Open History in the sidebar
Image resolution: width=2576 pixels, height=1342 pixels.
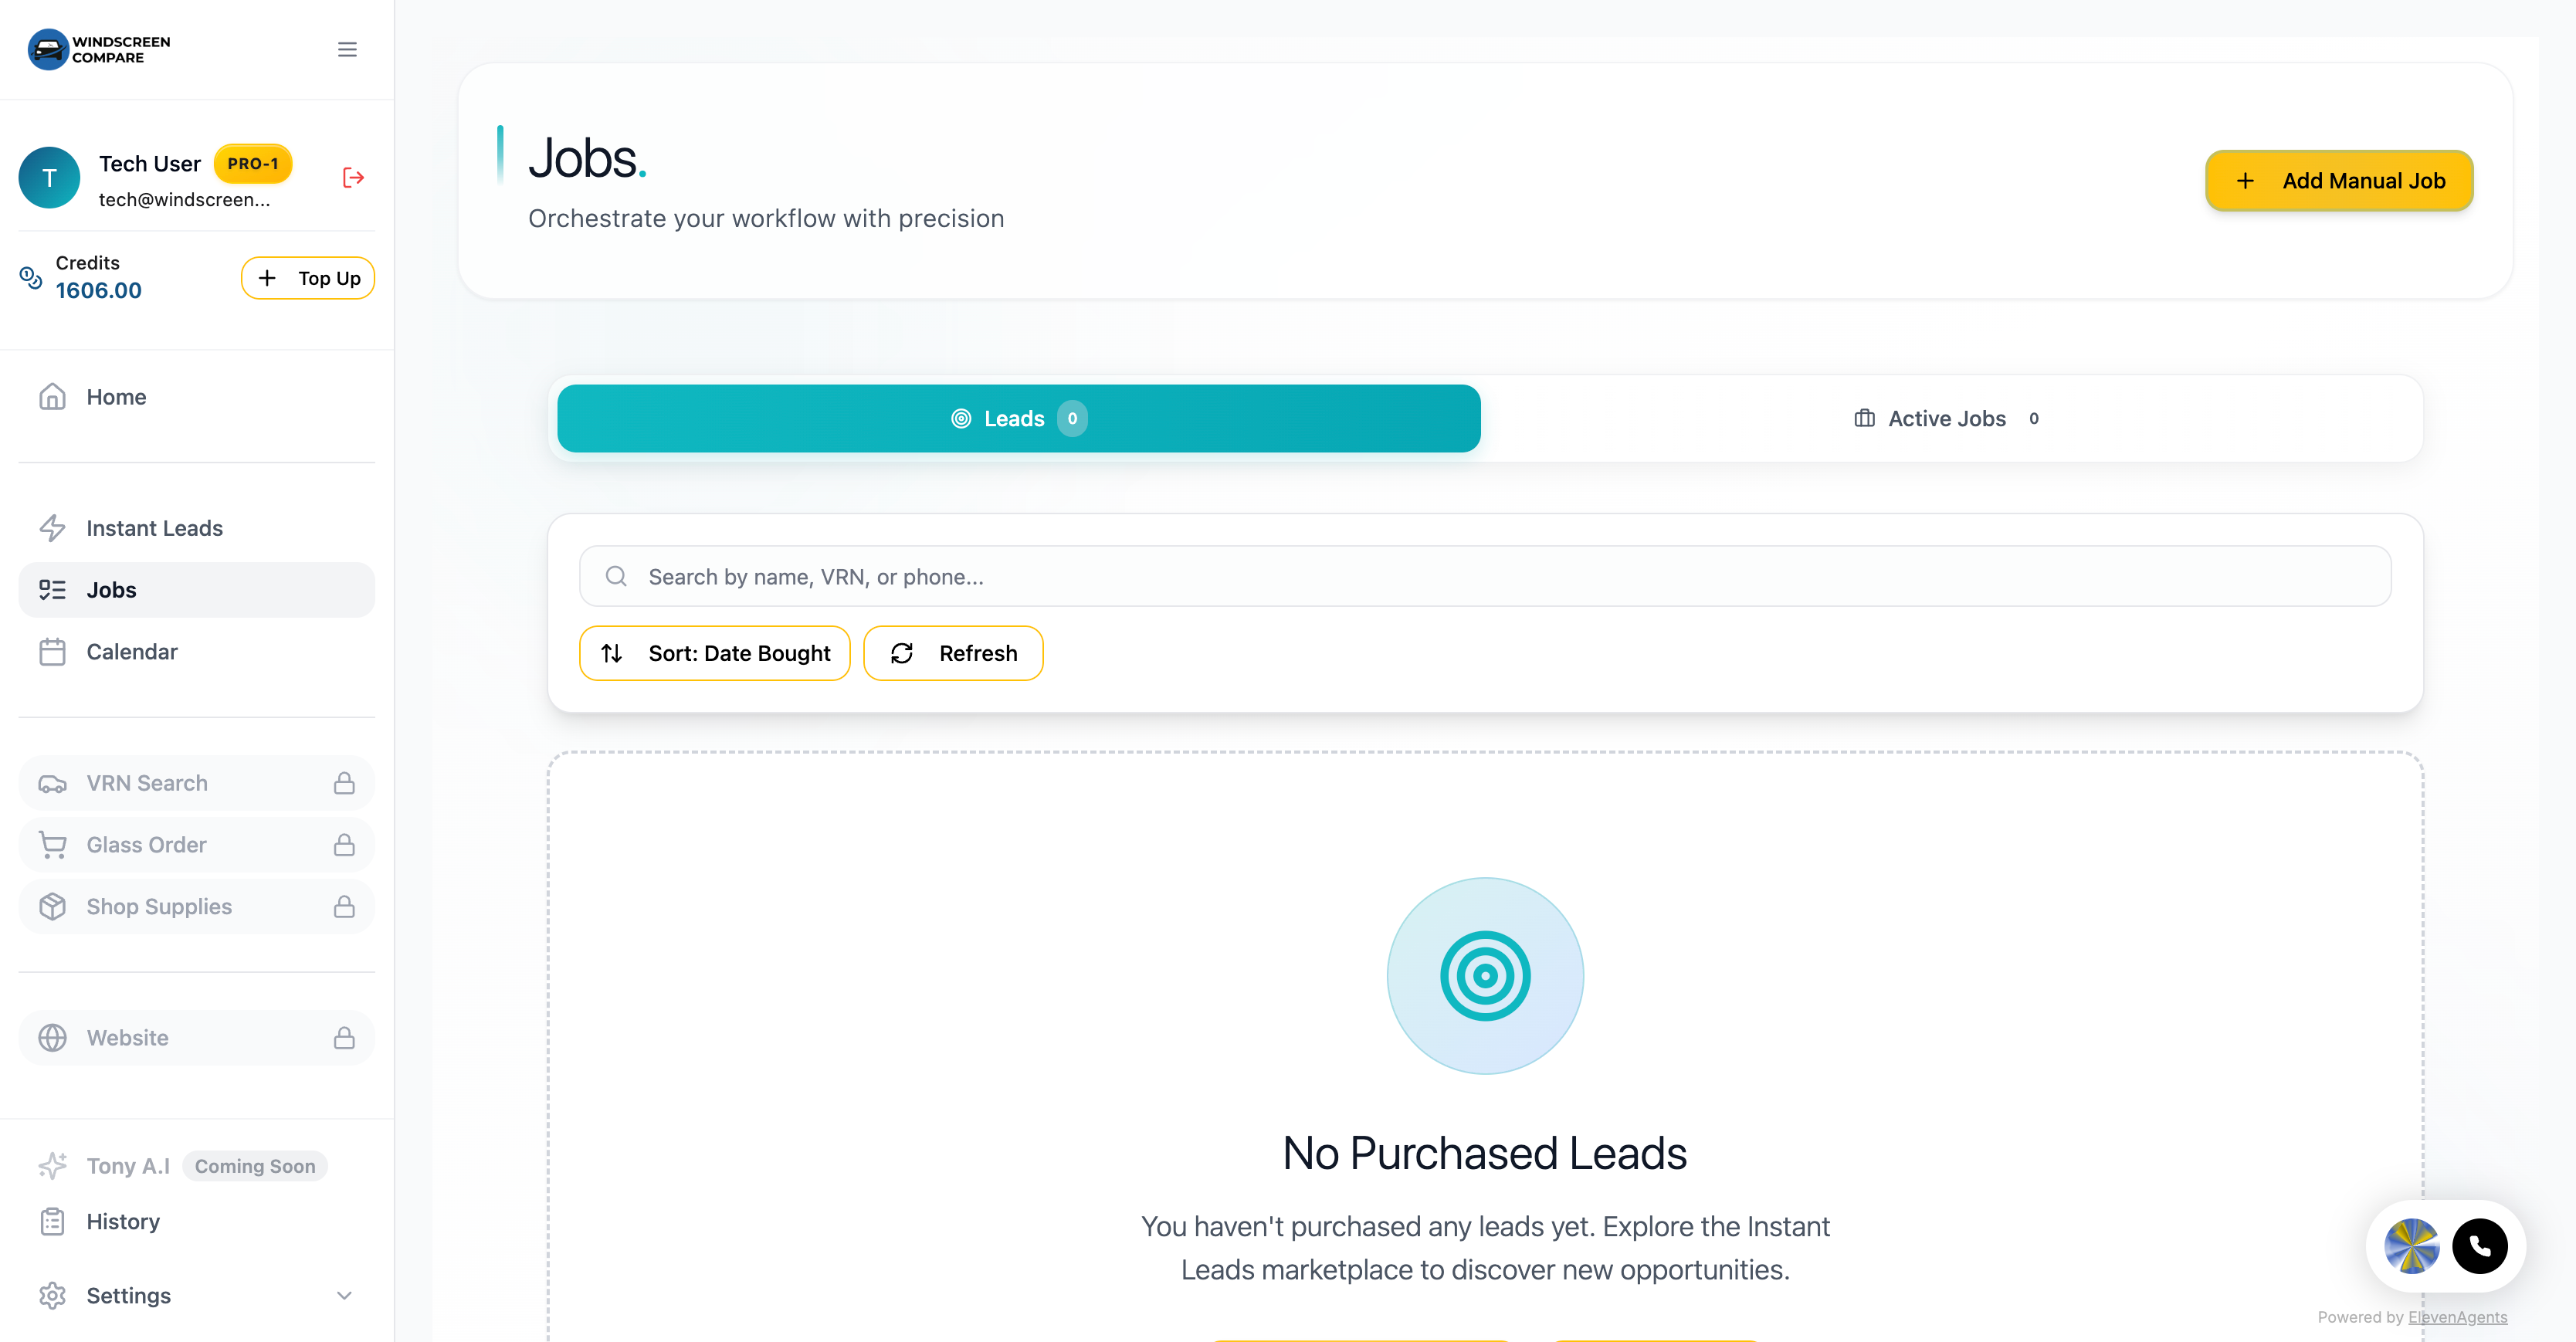coord(196,1222)
